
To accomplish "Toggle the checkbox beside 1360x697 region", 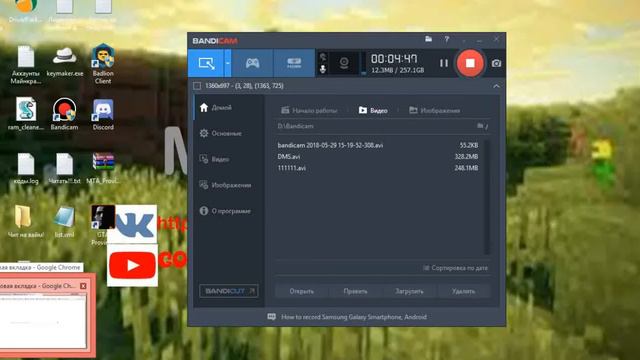I will pos(197,86).
